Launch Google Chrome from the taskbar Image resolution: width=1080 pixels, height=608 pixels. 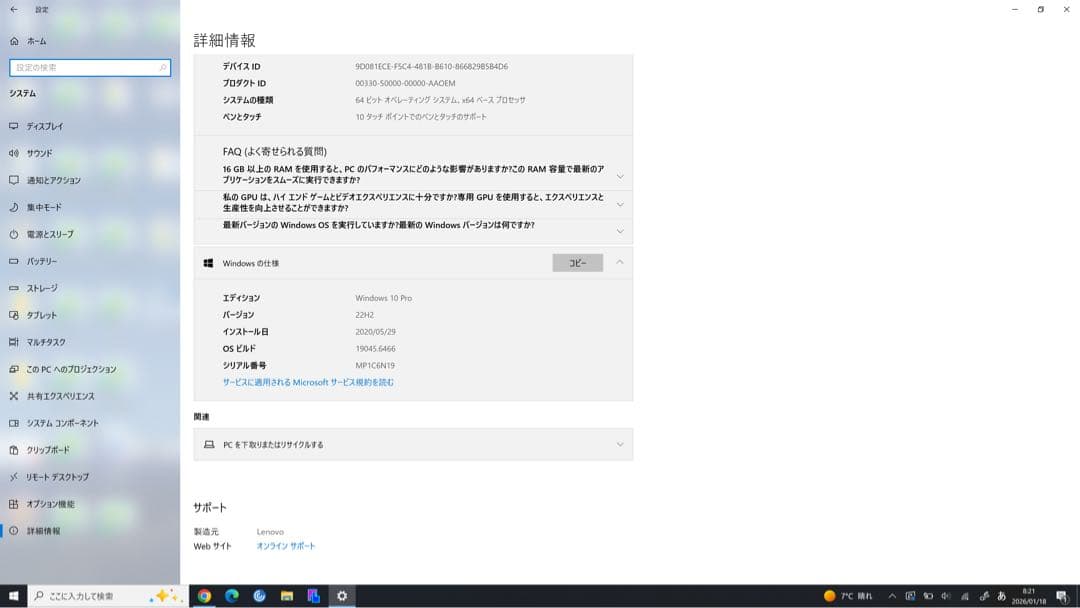click(205, 595)
